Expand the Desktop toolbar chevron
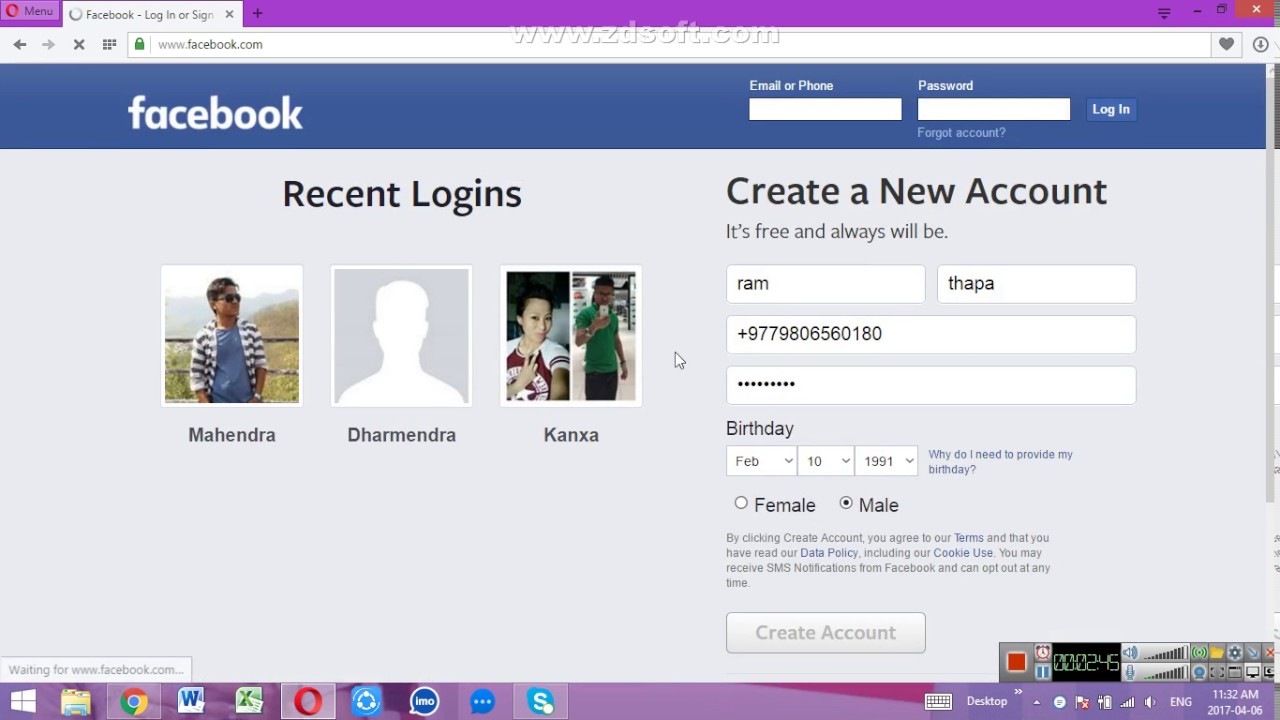The width and height of the screenshot is (1280, 720). pos(1019,692)
